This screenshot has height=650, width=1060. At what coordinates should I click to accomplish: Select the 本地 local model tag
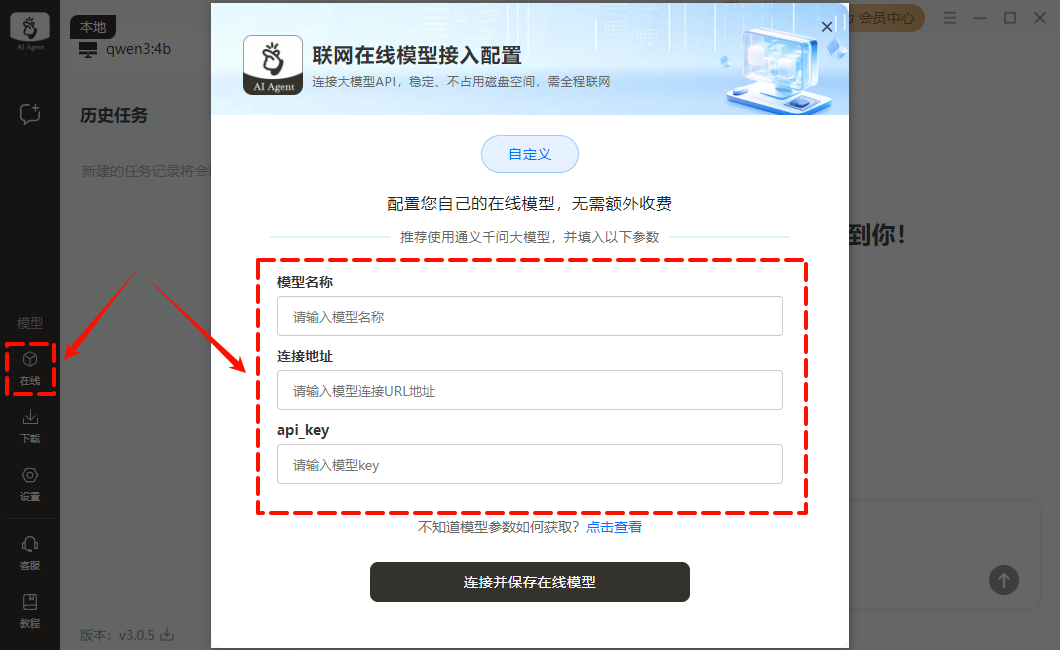93,27
